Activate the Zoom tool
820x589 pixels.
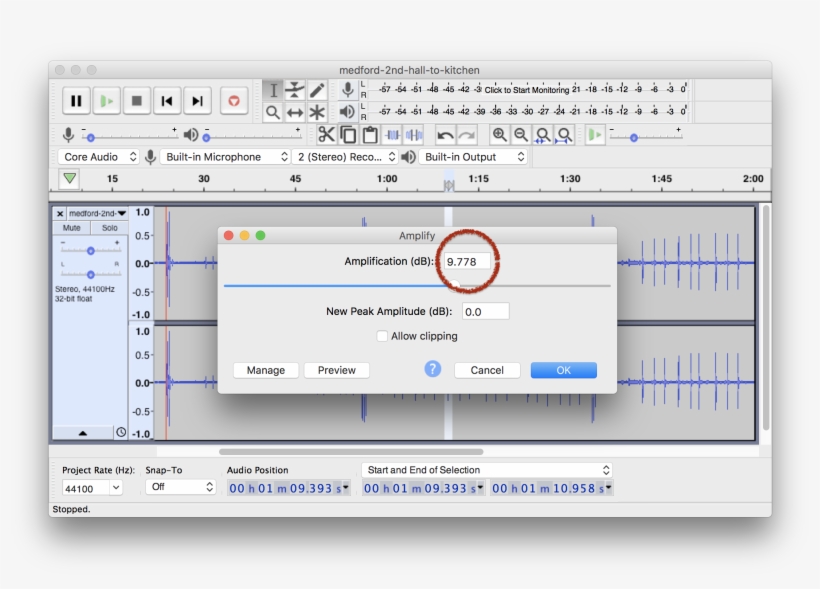tap(272, 111)
